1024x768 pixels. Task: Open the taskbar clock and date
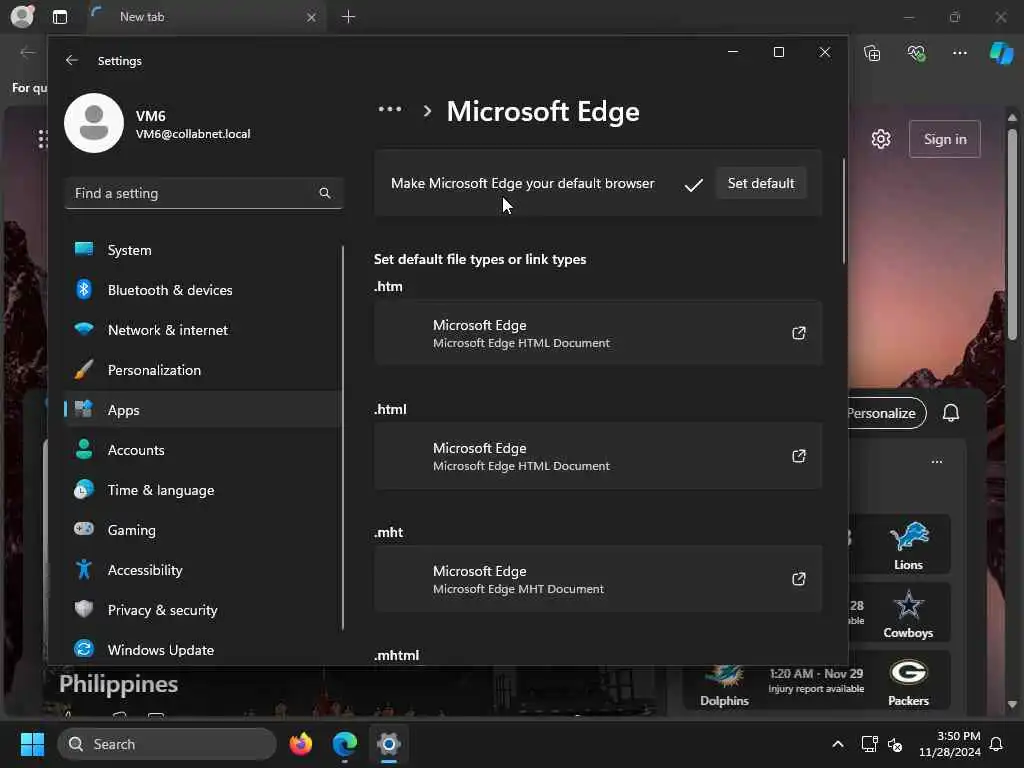[x=949, y=744]
